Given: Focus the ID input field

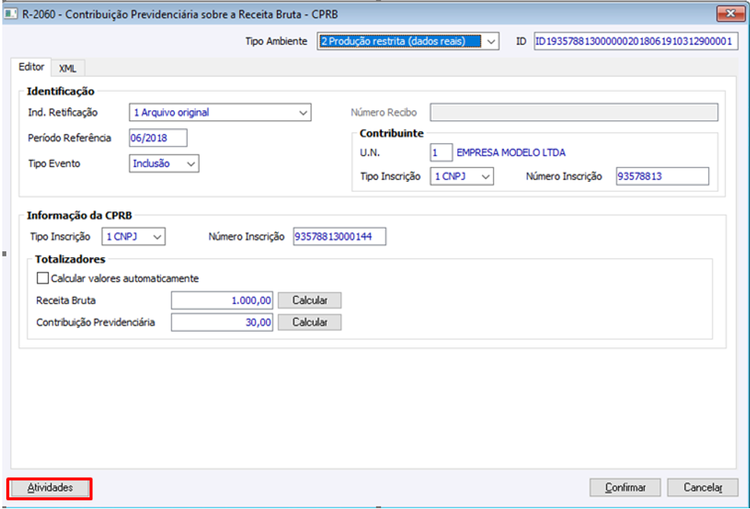Looking at the screenshot, I should tap(636, 41).
